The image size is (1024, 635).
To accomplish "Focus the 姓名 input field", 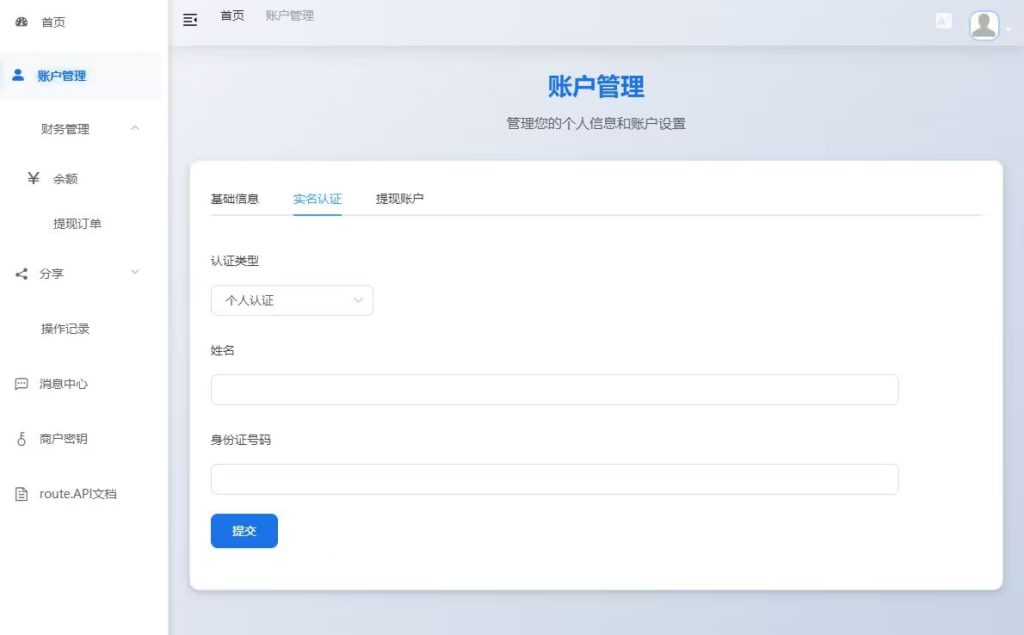I will 554,390.
